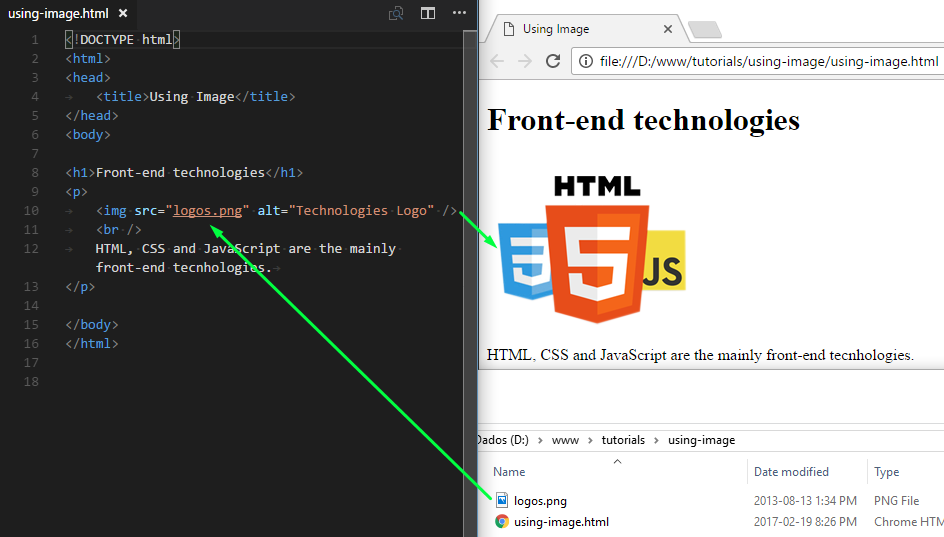The height and width of the screenshot is (537, 944).
Task: Click the browser Forward arrow
Action: click(525, 61)
